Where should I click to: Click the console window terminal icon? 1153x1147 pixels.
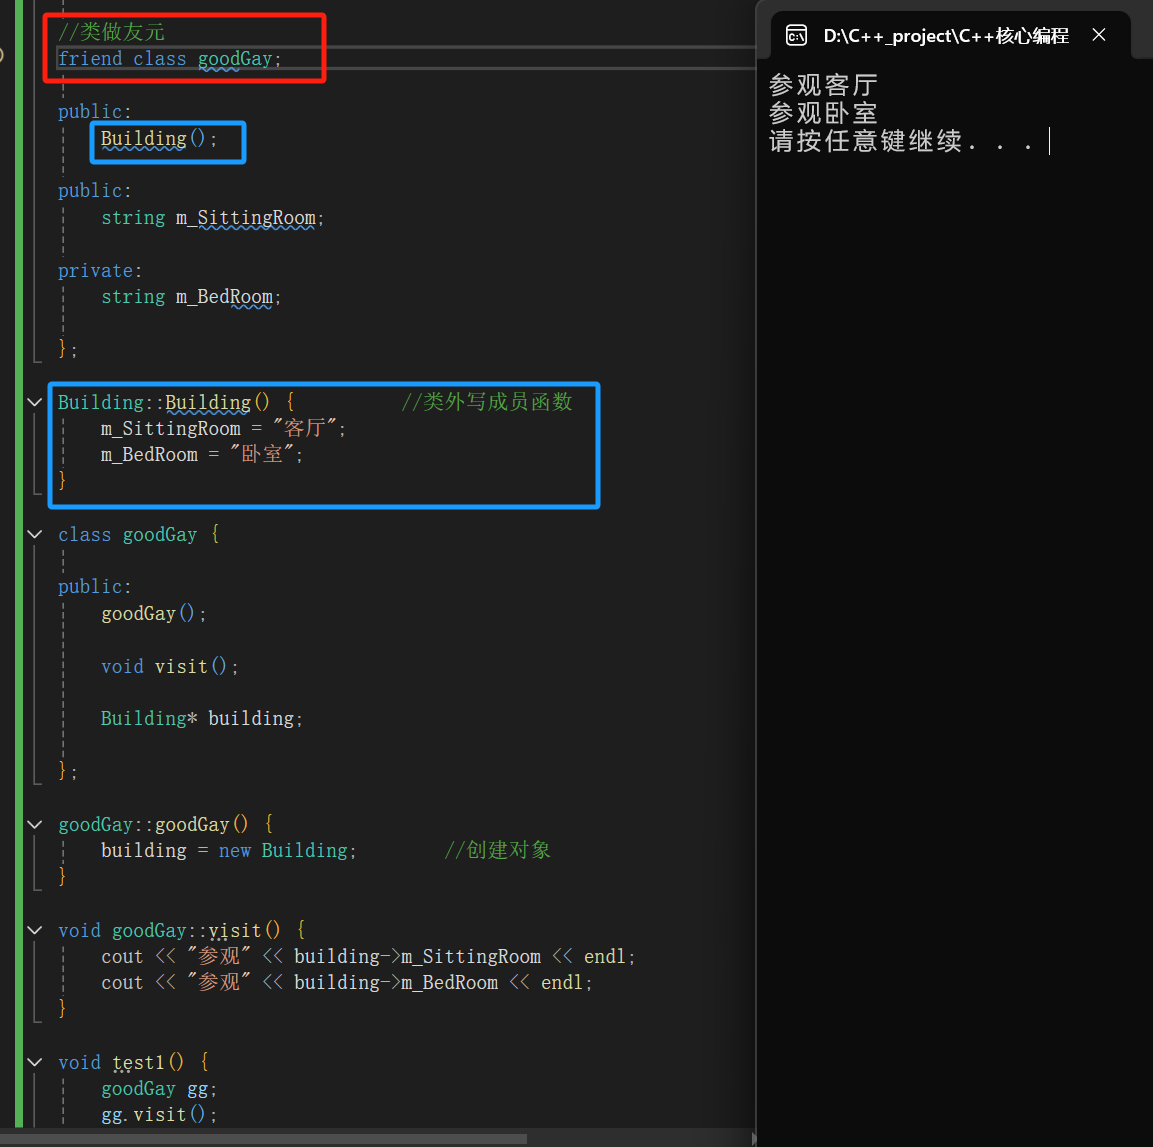(x=796, y=35)
